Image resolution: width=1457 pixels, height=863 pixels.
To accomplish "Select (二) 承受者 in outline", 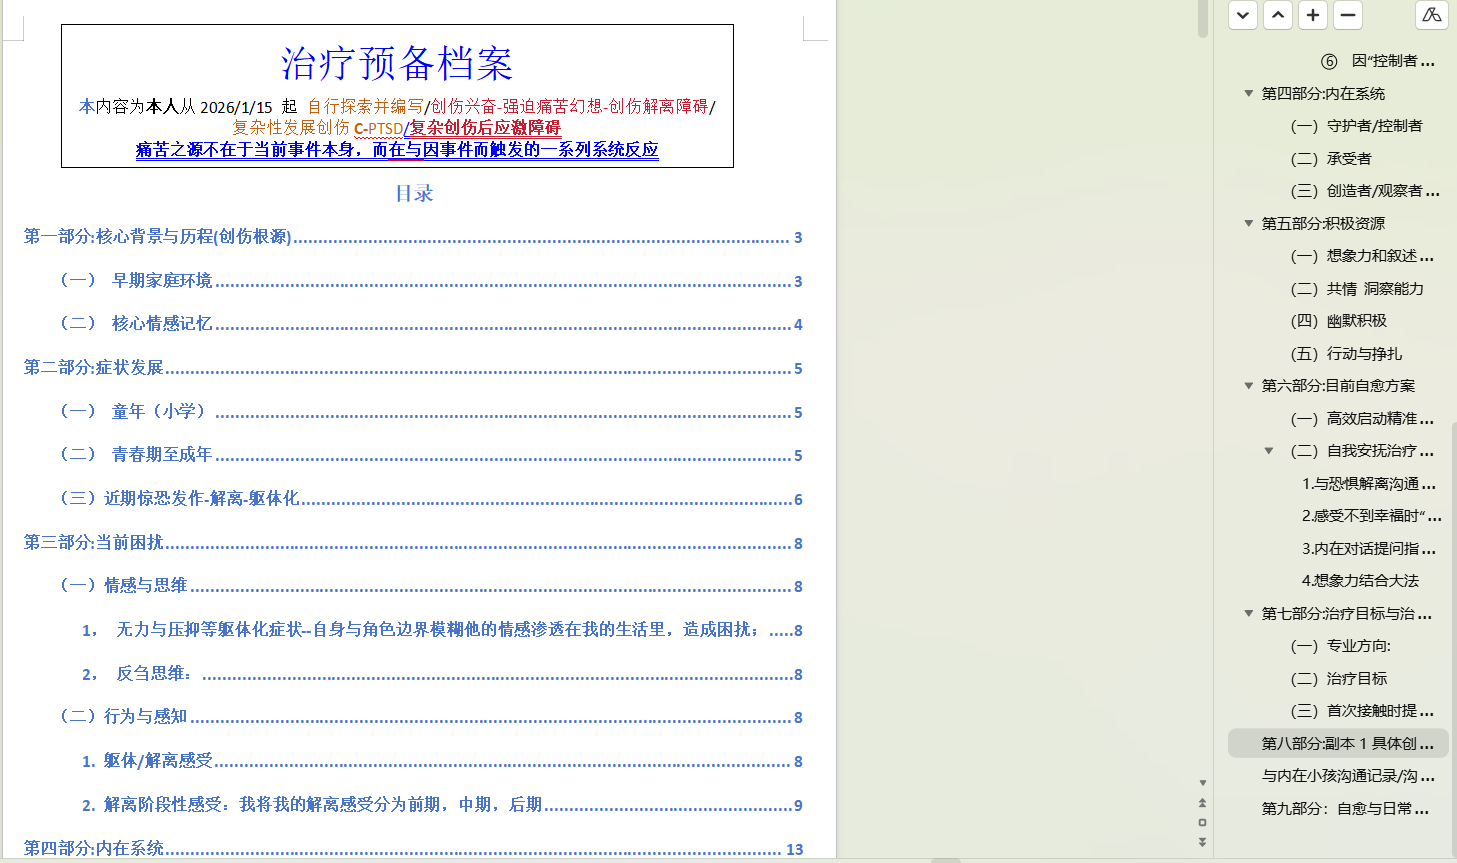I will pyautogui.click(x=1331, y=158).
